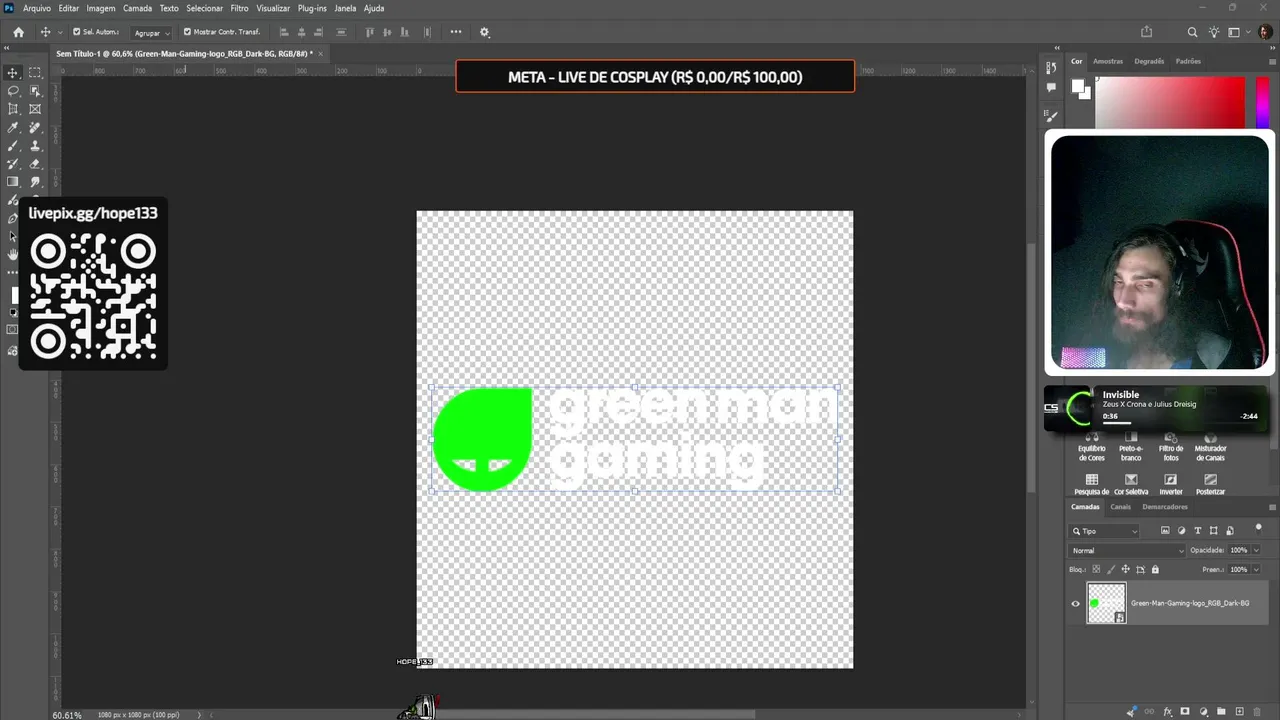This screenshot has width=1280, height=720.
Task: Open the Camada menu
Action: point(138,8)
